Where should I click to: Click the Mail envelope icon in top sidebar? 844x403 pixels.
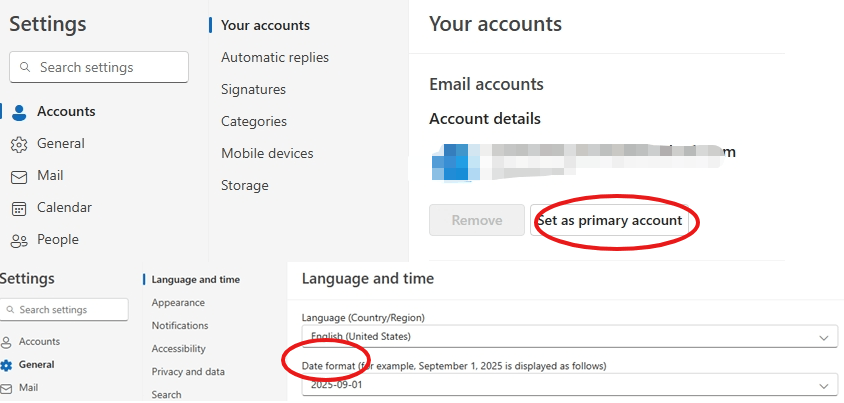(x=19, y=176)
